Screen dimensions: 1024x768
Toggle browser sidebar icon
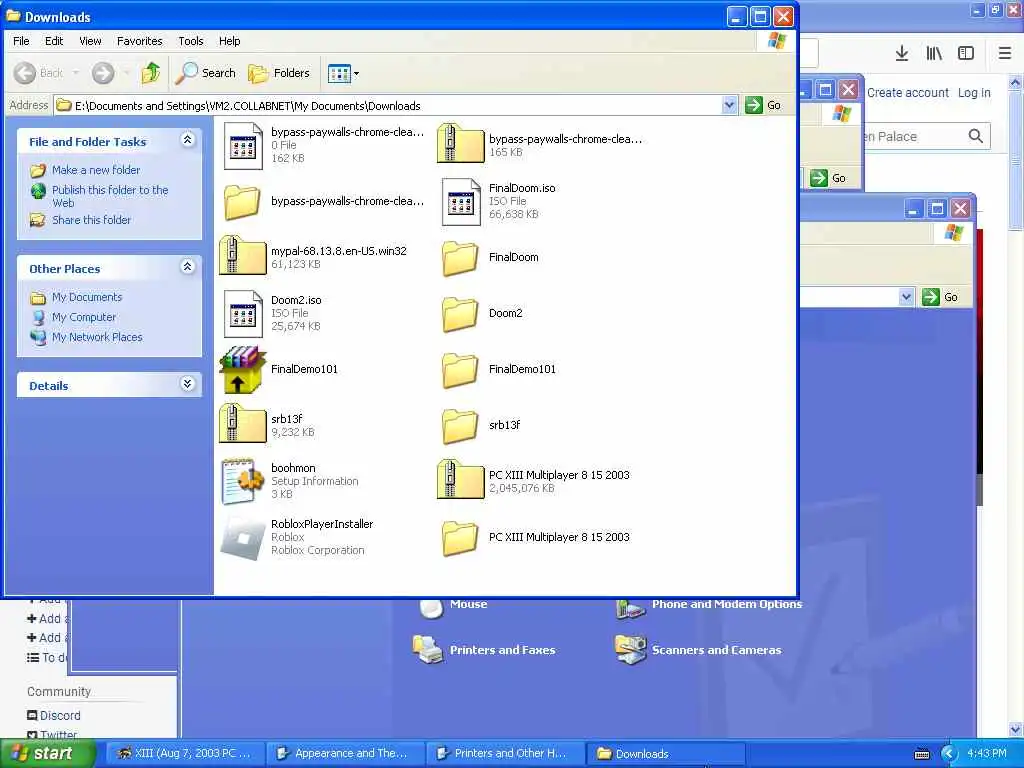pyautogui.click(x=966, y=54)
